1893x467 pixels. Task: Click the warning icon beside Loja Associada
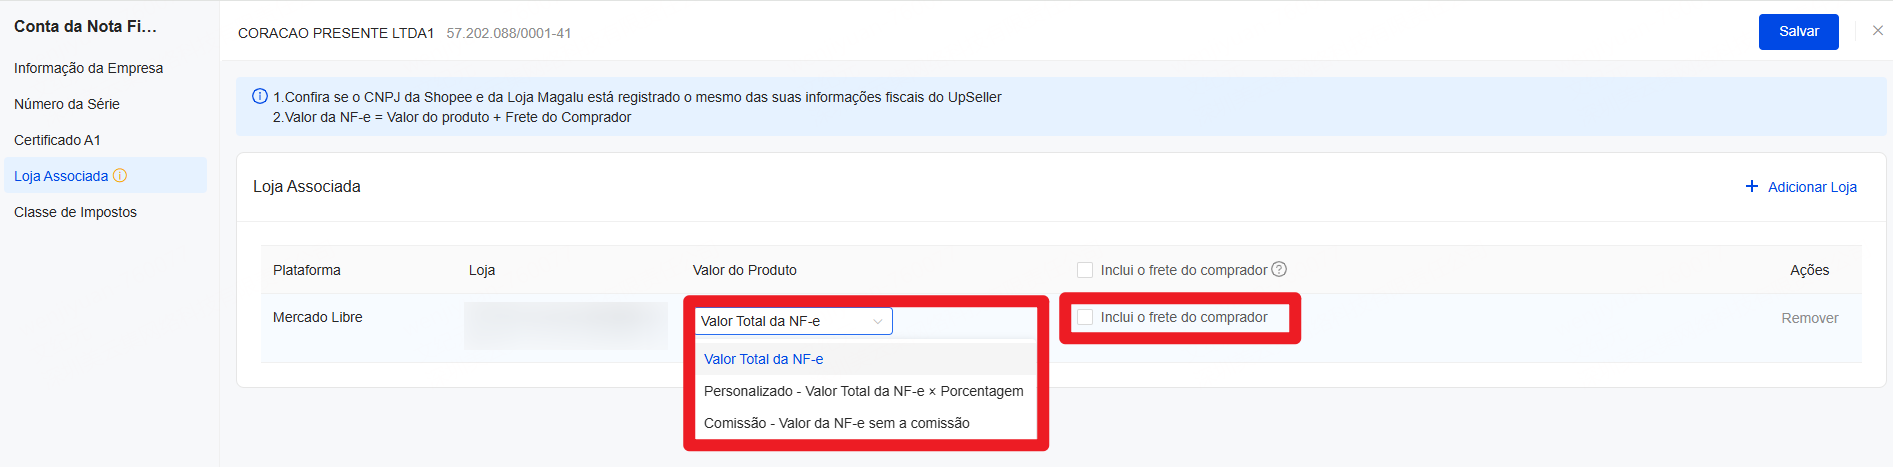120,175
